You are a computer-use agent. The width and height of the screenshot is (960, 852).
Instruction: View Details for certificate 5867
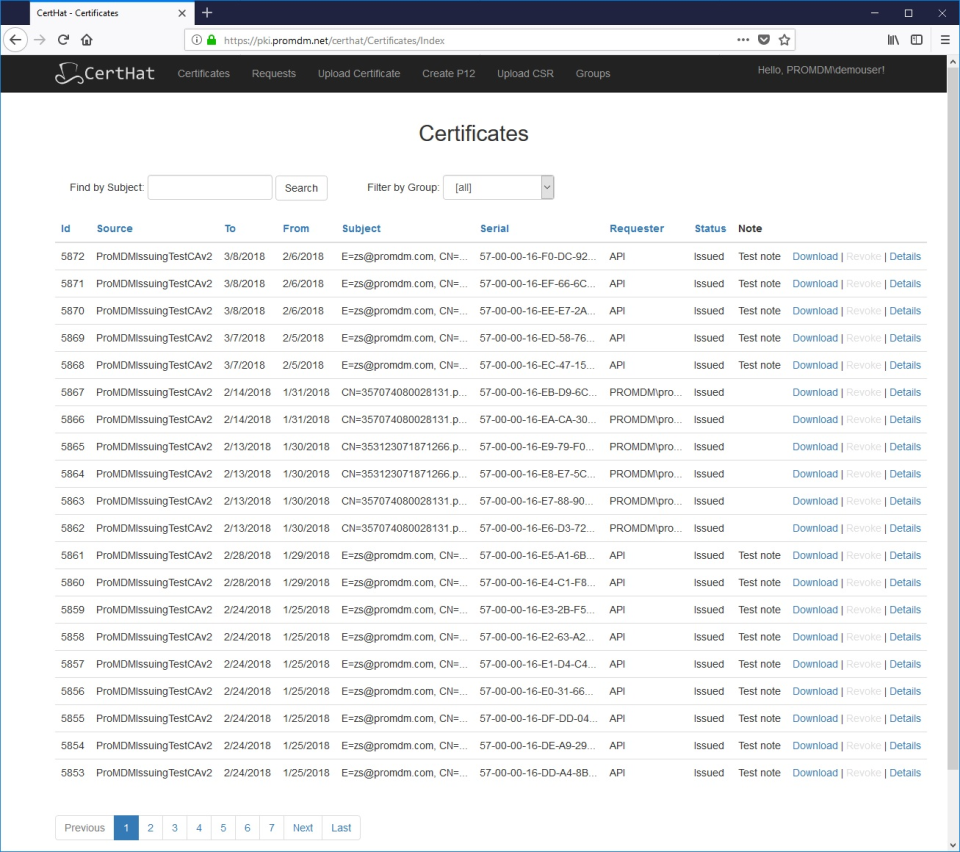click(x=905, y=392)
